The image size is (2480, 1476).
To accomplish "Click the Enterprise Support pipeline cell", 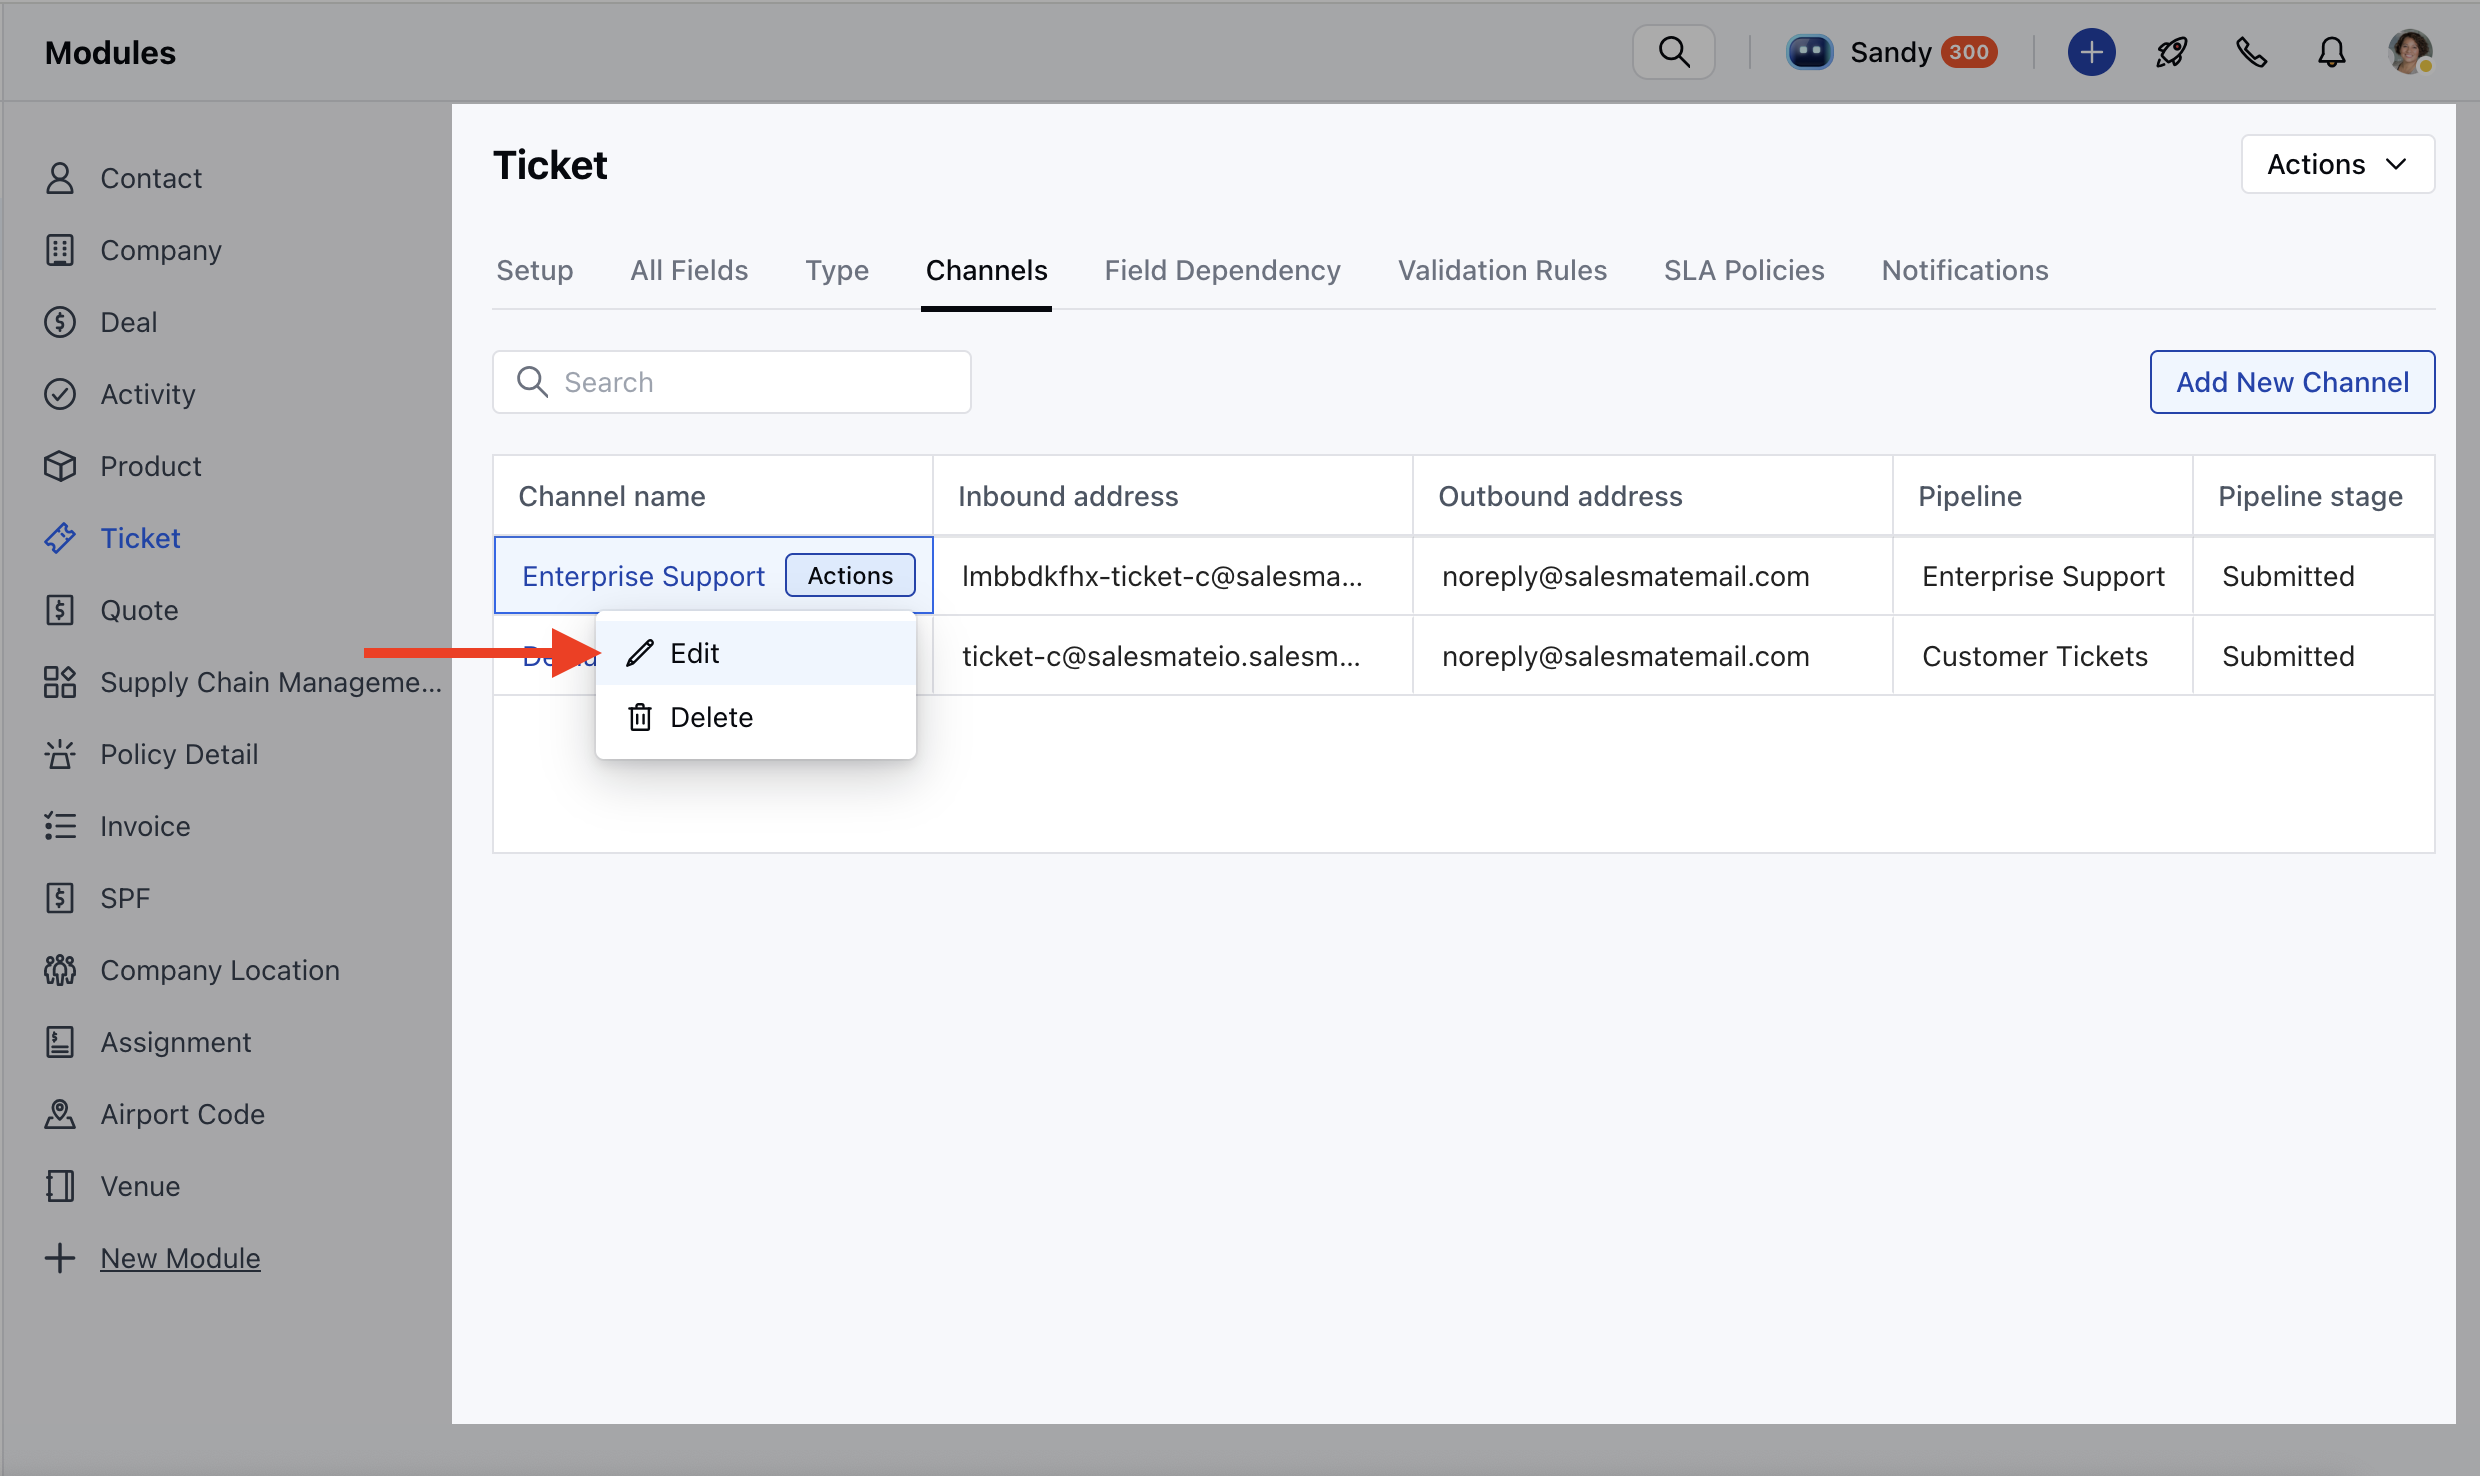I will click(x=2043, y=576).
